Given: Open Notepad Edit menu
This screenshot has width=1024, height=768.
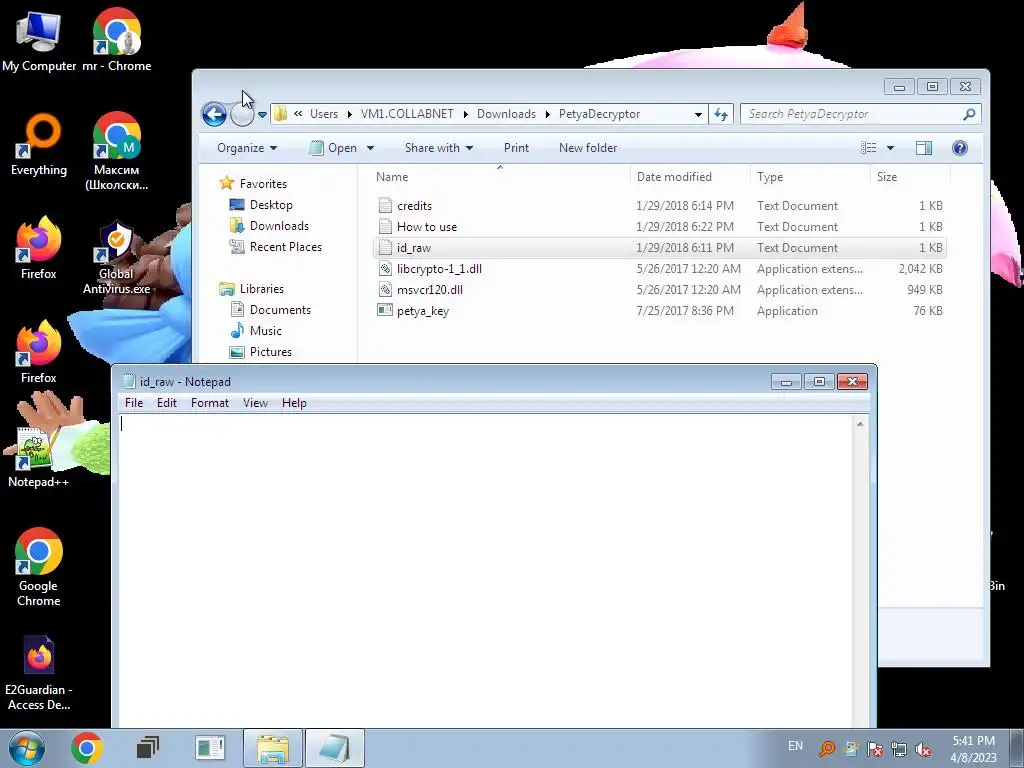Looking at the screenshot, I should click(x=167, y=403).
